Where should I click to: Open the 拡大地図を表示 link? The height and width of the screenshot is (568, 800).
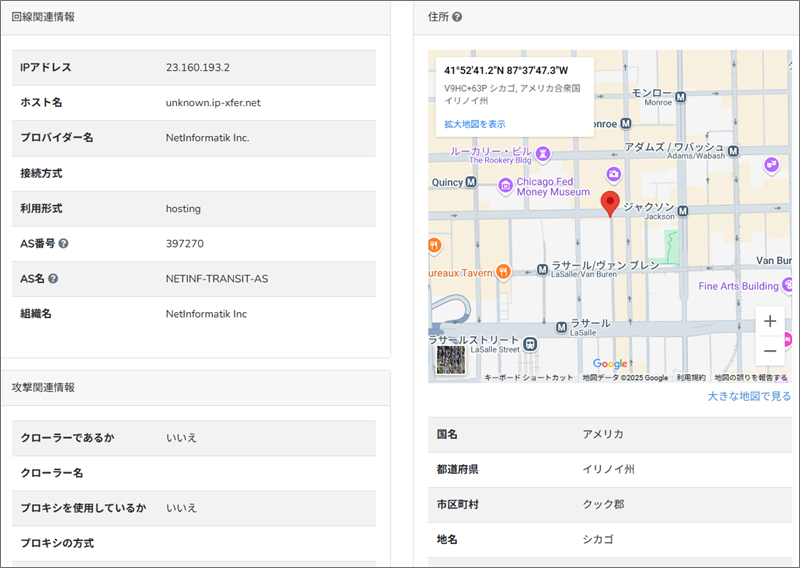tap(474, 124)
